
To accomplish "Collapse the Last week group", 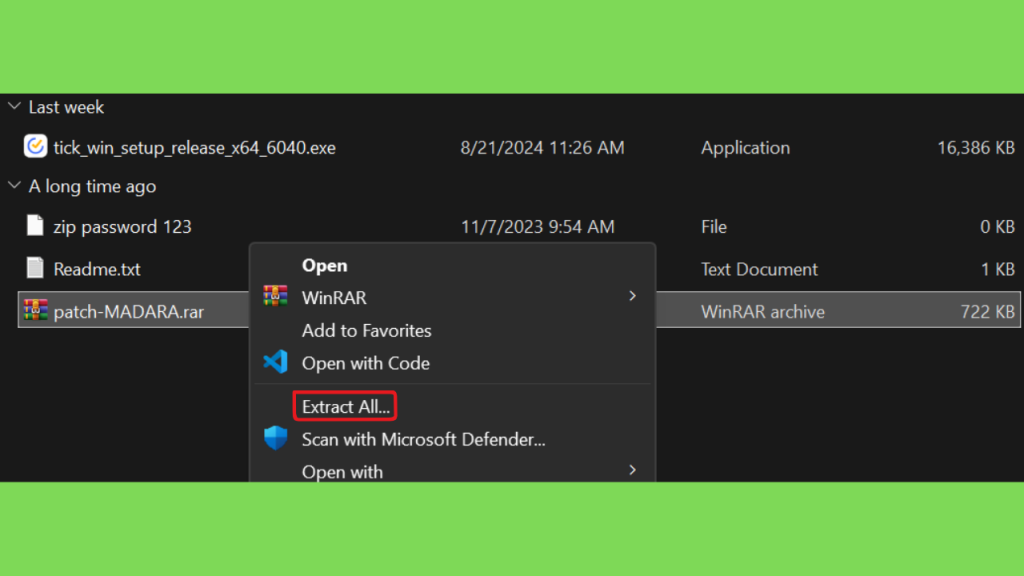I will [x=14, y=106].
